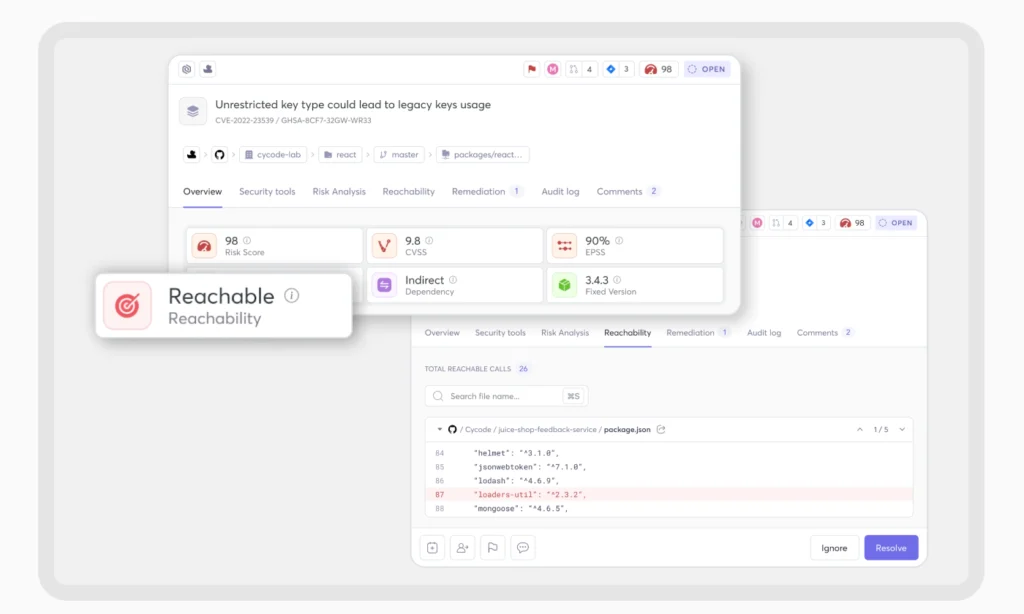Click info icon next to 3.4.3 Fixed Version
Image resolution: width=1024 pixels, height=614 pixels.
point(617,280)
